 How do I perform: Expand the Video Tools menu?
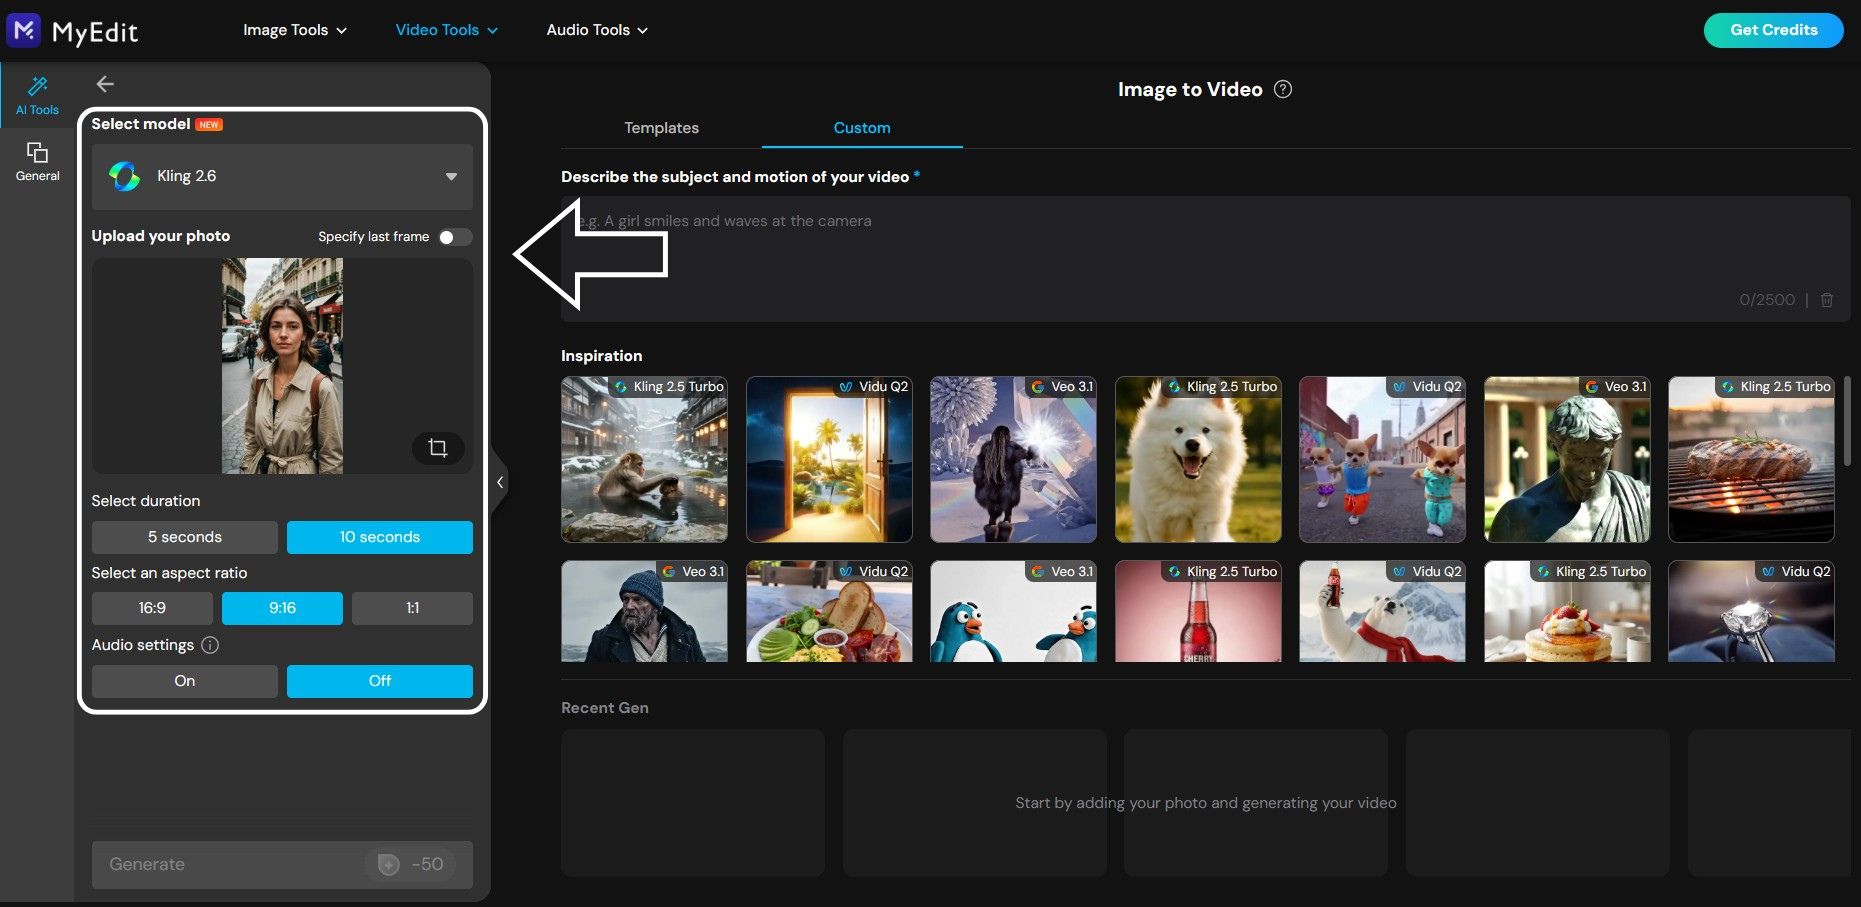click(x=446, y=30)
